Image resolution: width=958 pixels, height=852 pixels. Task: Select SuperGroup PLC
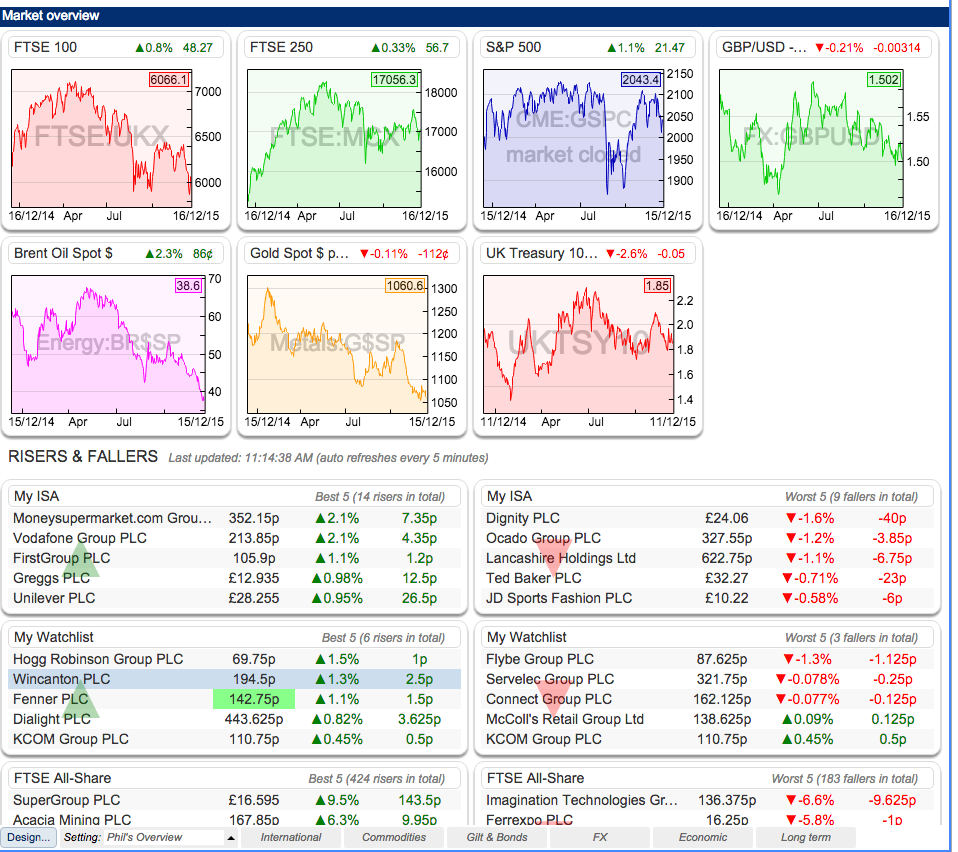[x=67, y=800]
